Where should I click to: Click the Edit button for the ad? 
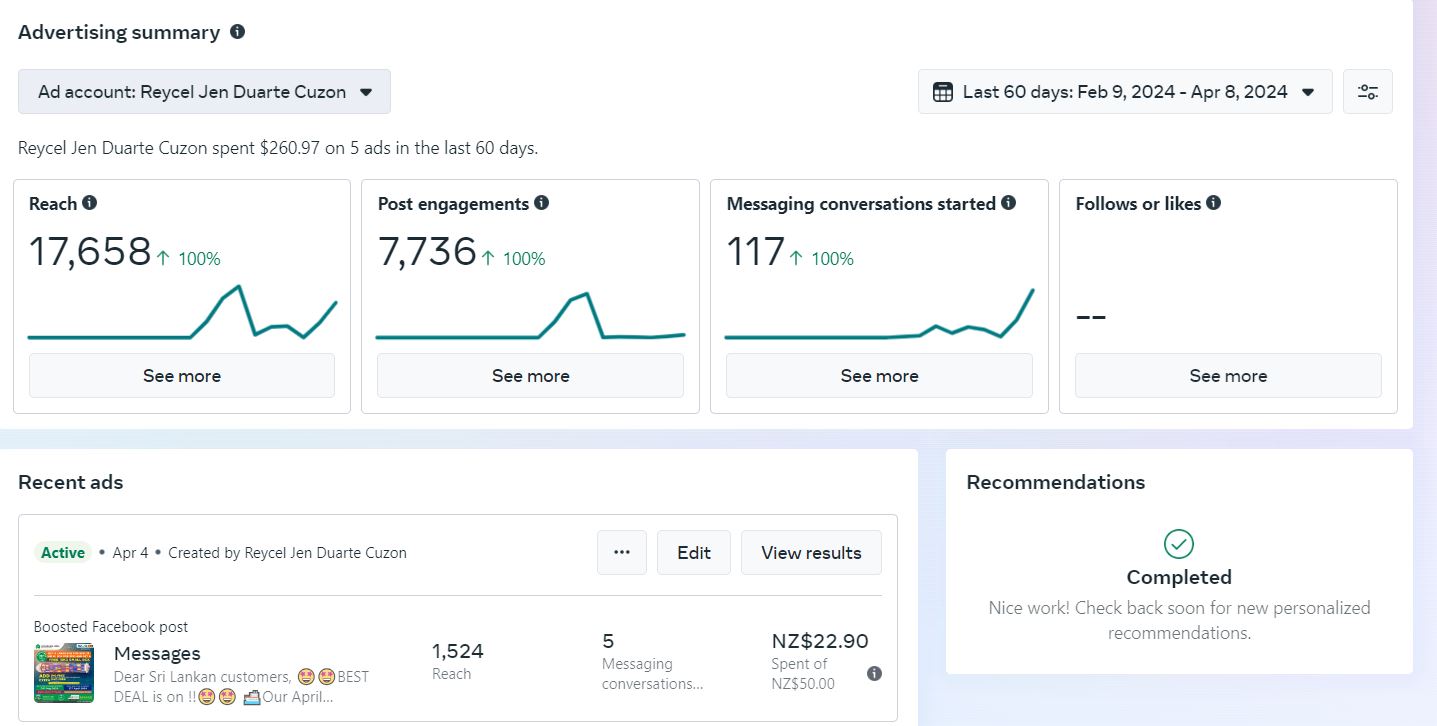[x=694, y=552]
